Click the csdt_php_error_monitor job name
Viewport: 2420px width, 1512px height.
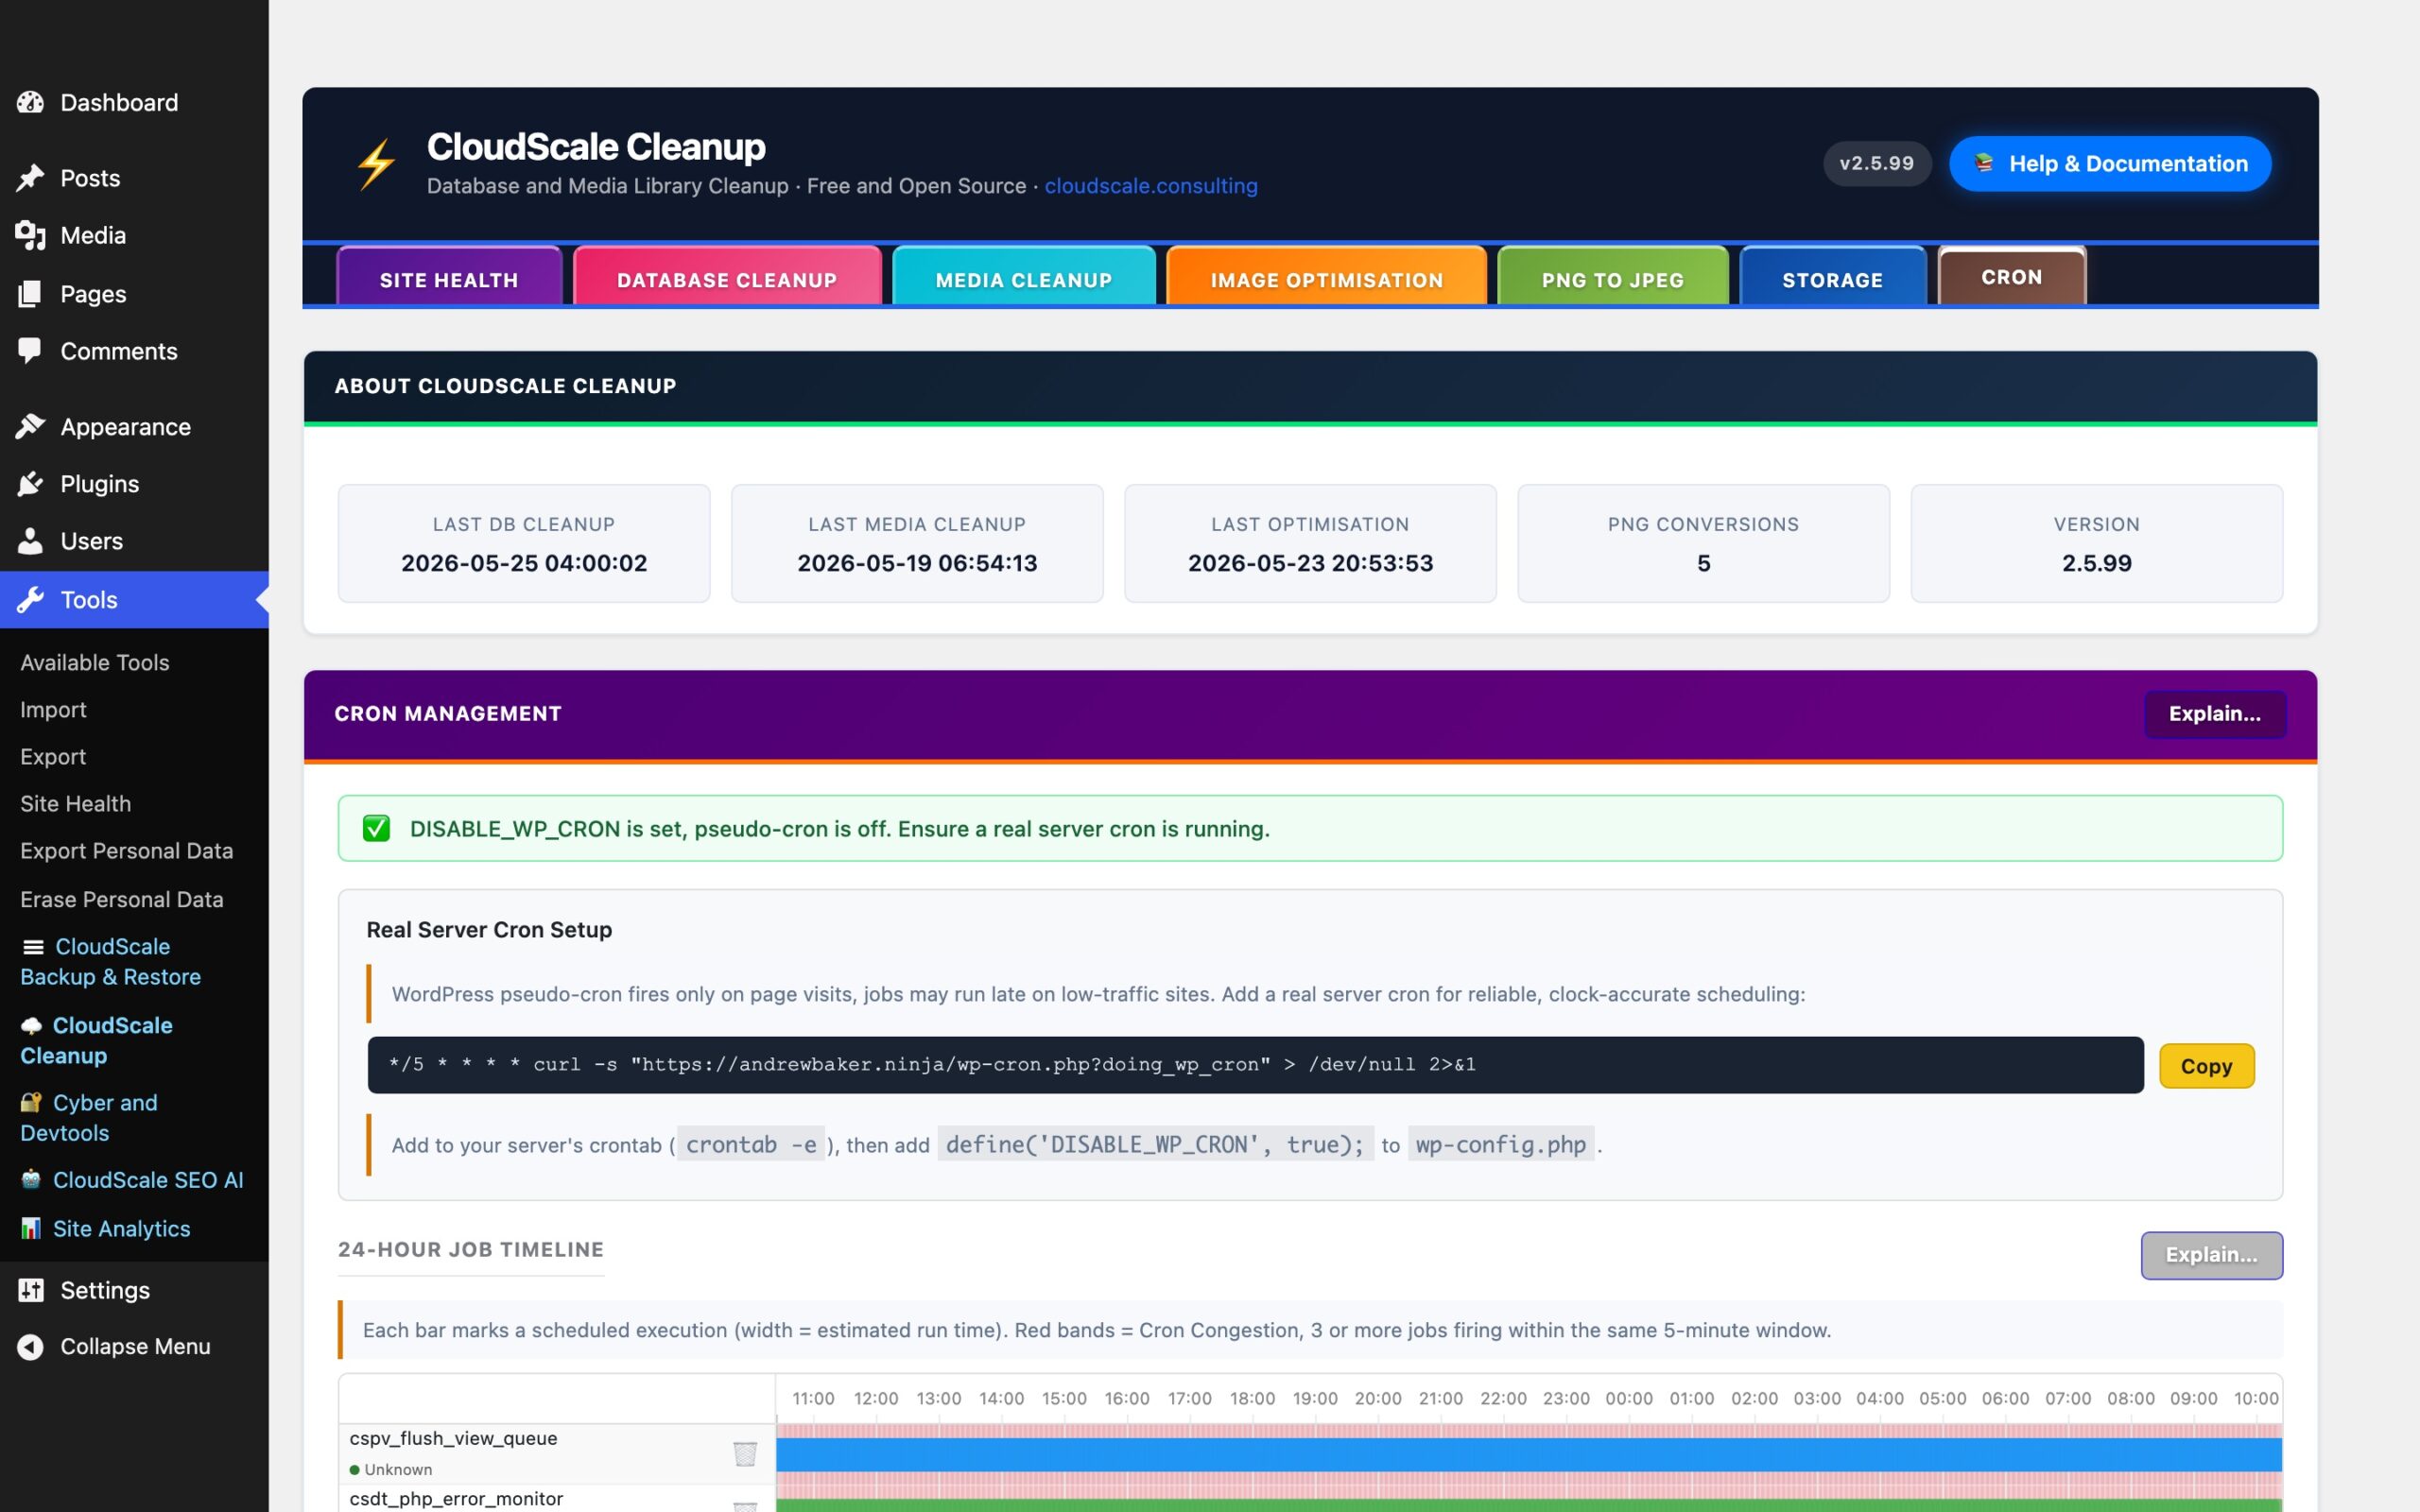(456, 1499)
